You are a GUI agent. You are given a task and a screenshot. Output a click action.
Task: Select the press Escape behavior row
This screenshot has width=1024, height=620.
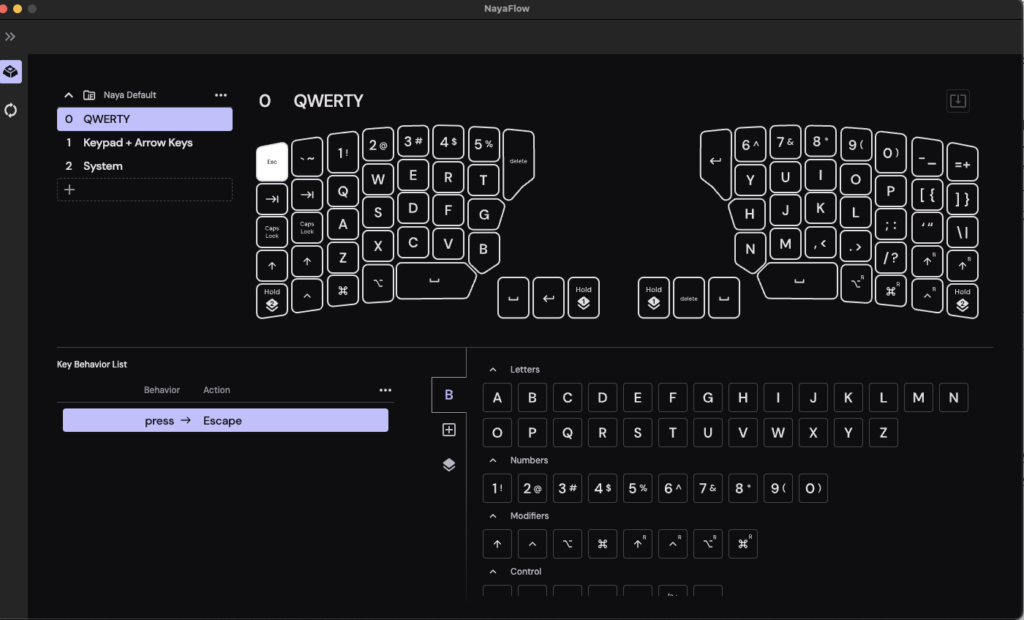(225, 421)
